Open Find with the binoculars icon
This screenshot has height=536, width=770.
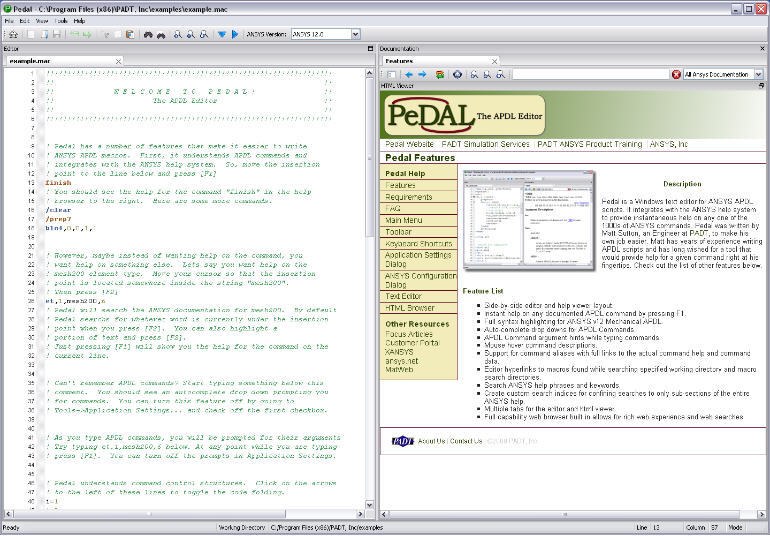[148, 34]
